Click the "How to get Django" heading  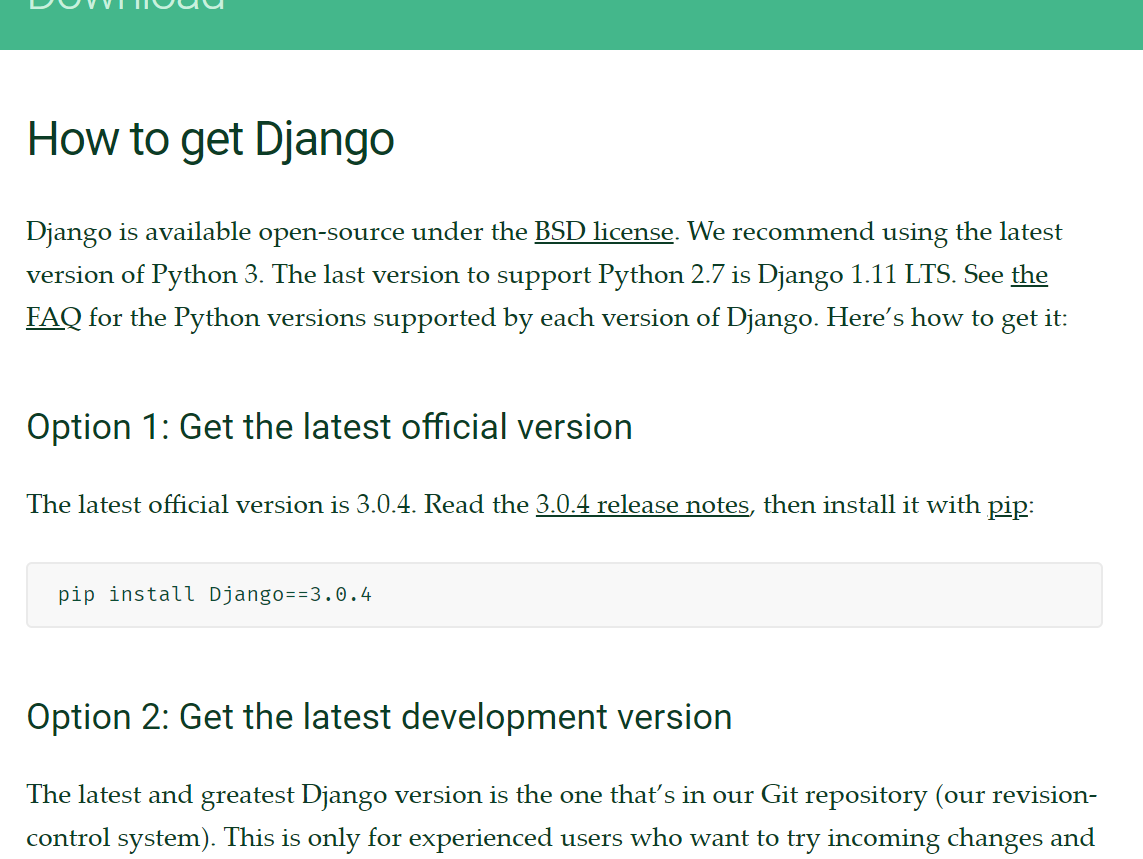pos(211,139)
